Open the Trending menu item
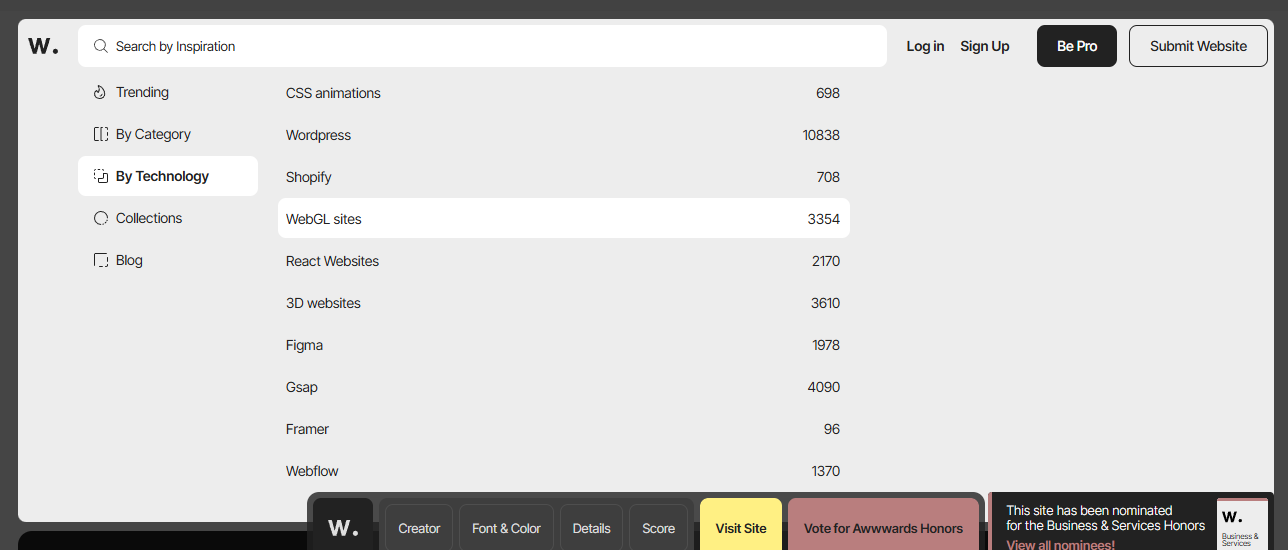Image resolution: width=1288 pixels, height=550 pixels. coord(168,92)
